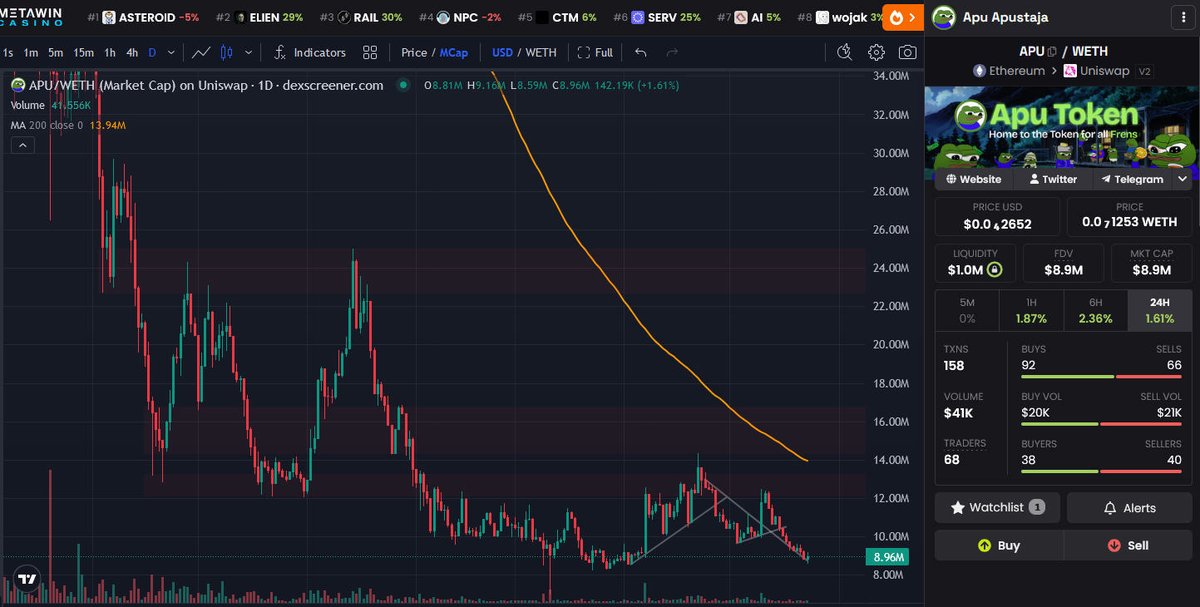Switch chart to MCap mode
This screenshot has height=607, width=1200.
point(454,52)
